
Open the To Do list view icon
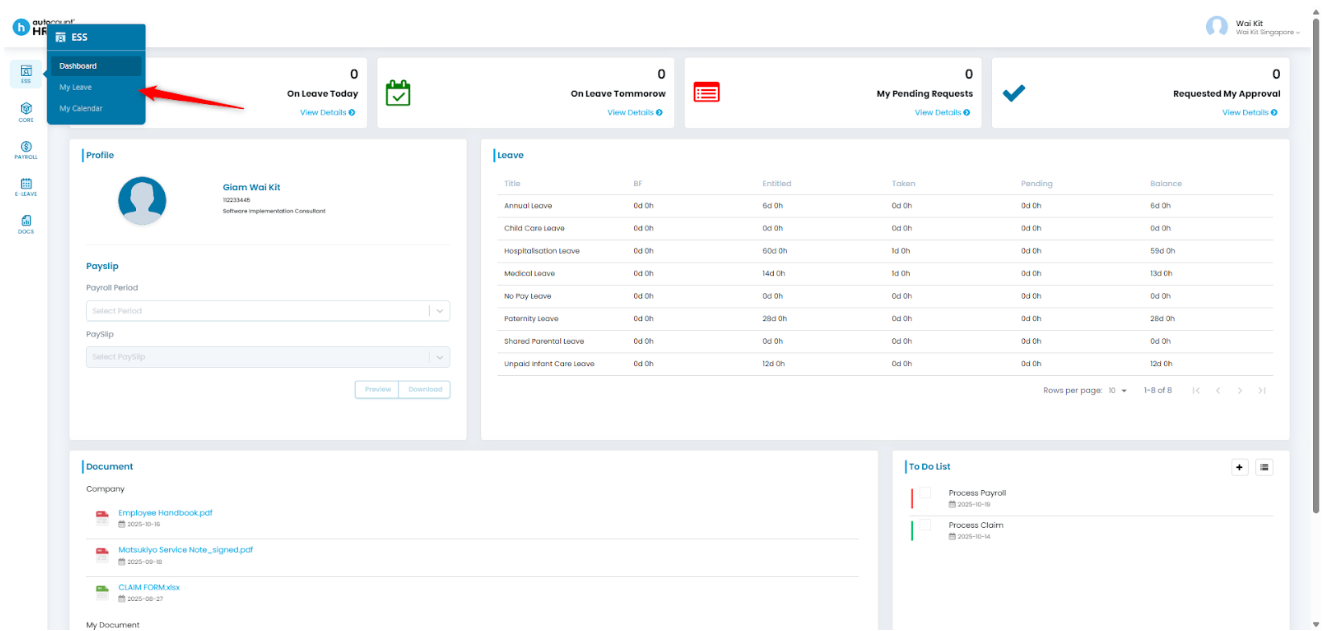point(1264,467)
